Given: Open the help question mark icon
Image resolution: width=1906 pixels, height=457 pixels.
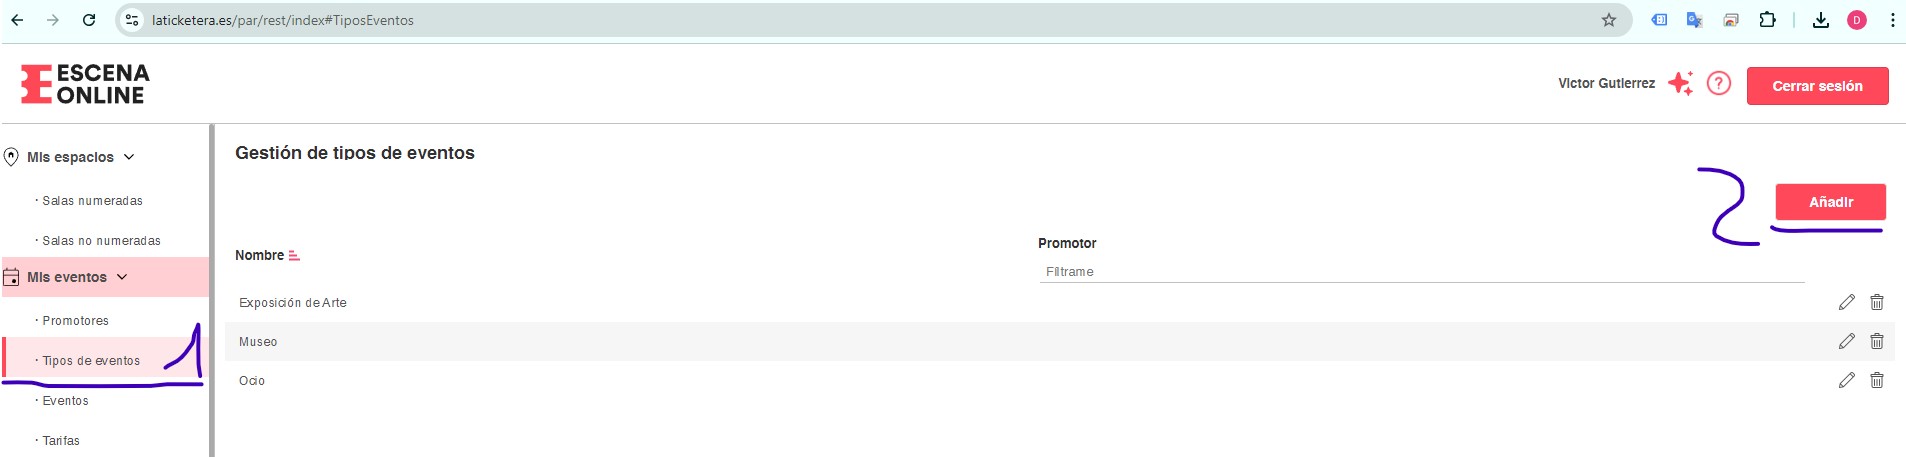Looking at the screenshot, I should point(1718,83).
